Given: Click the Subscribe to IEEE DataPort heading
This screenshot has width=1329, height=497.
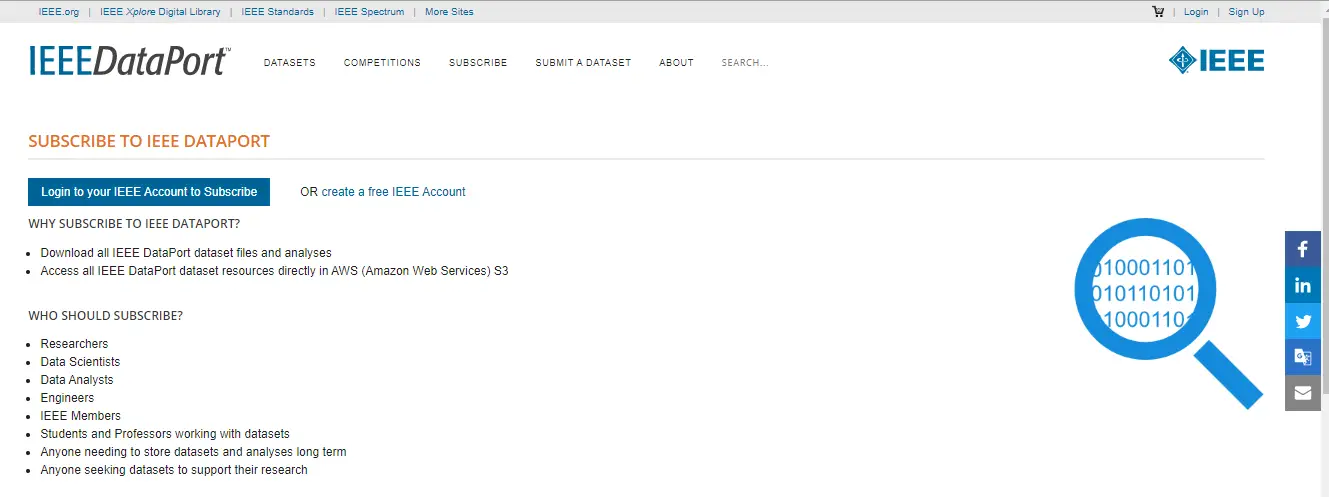Looking at the screenshot, I should (149, 141).
